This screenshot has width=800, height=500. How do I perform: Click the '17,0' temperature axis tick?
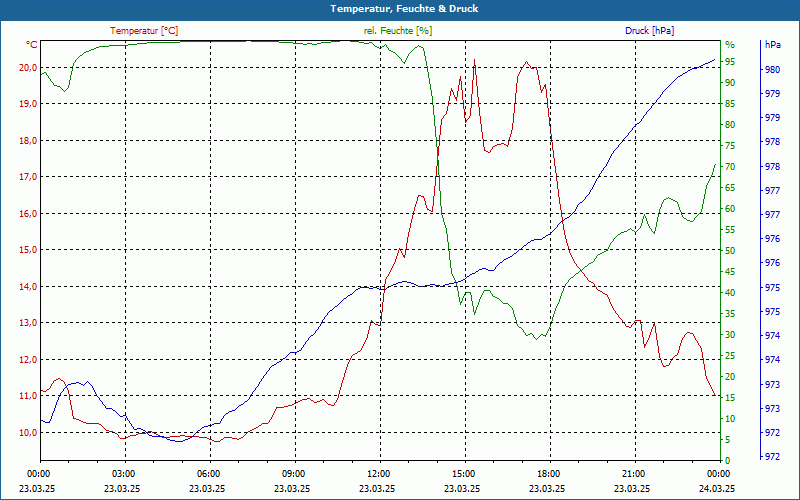point(28,177)
